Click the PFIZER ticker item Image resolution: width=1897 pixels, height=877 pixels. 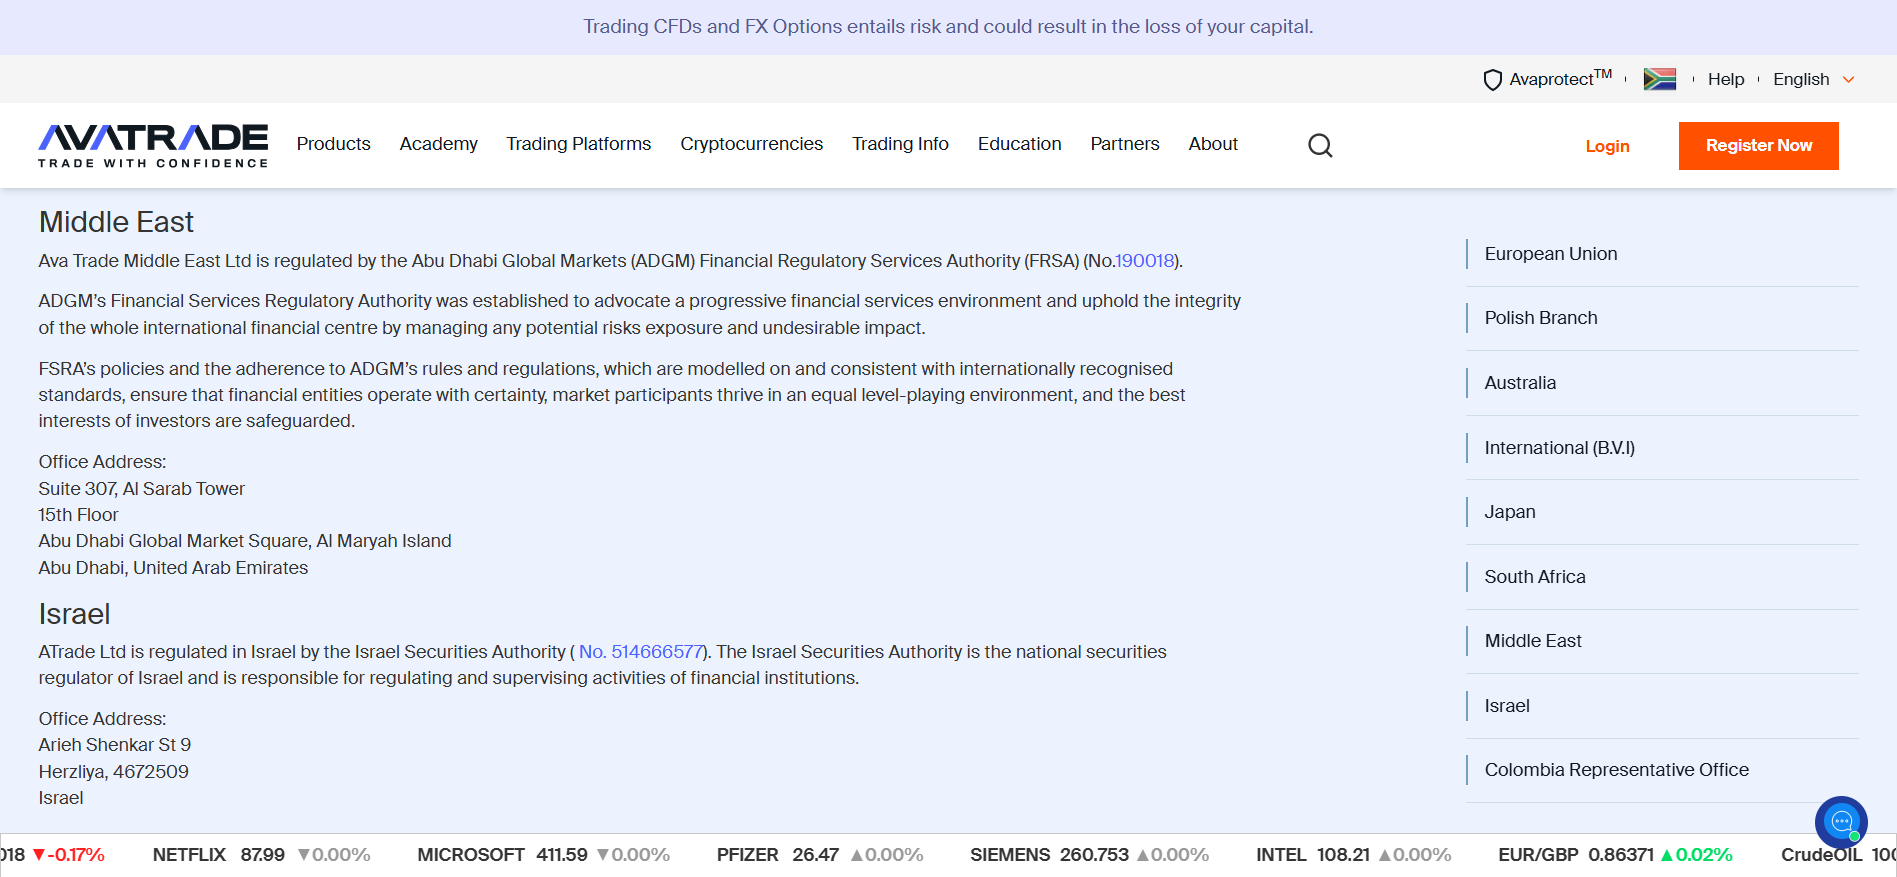[x=820, y=855]
